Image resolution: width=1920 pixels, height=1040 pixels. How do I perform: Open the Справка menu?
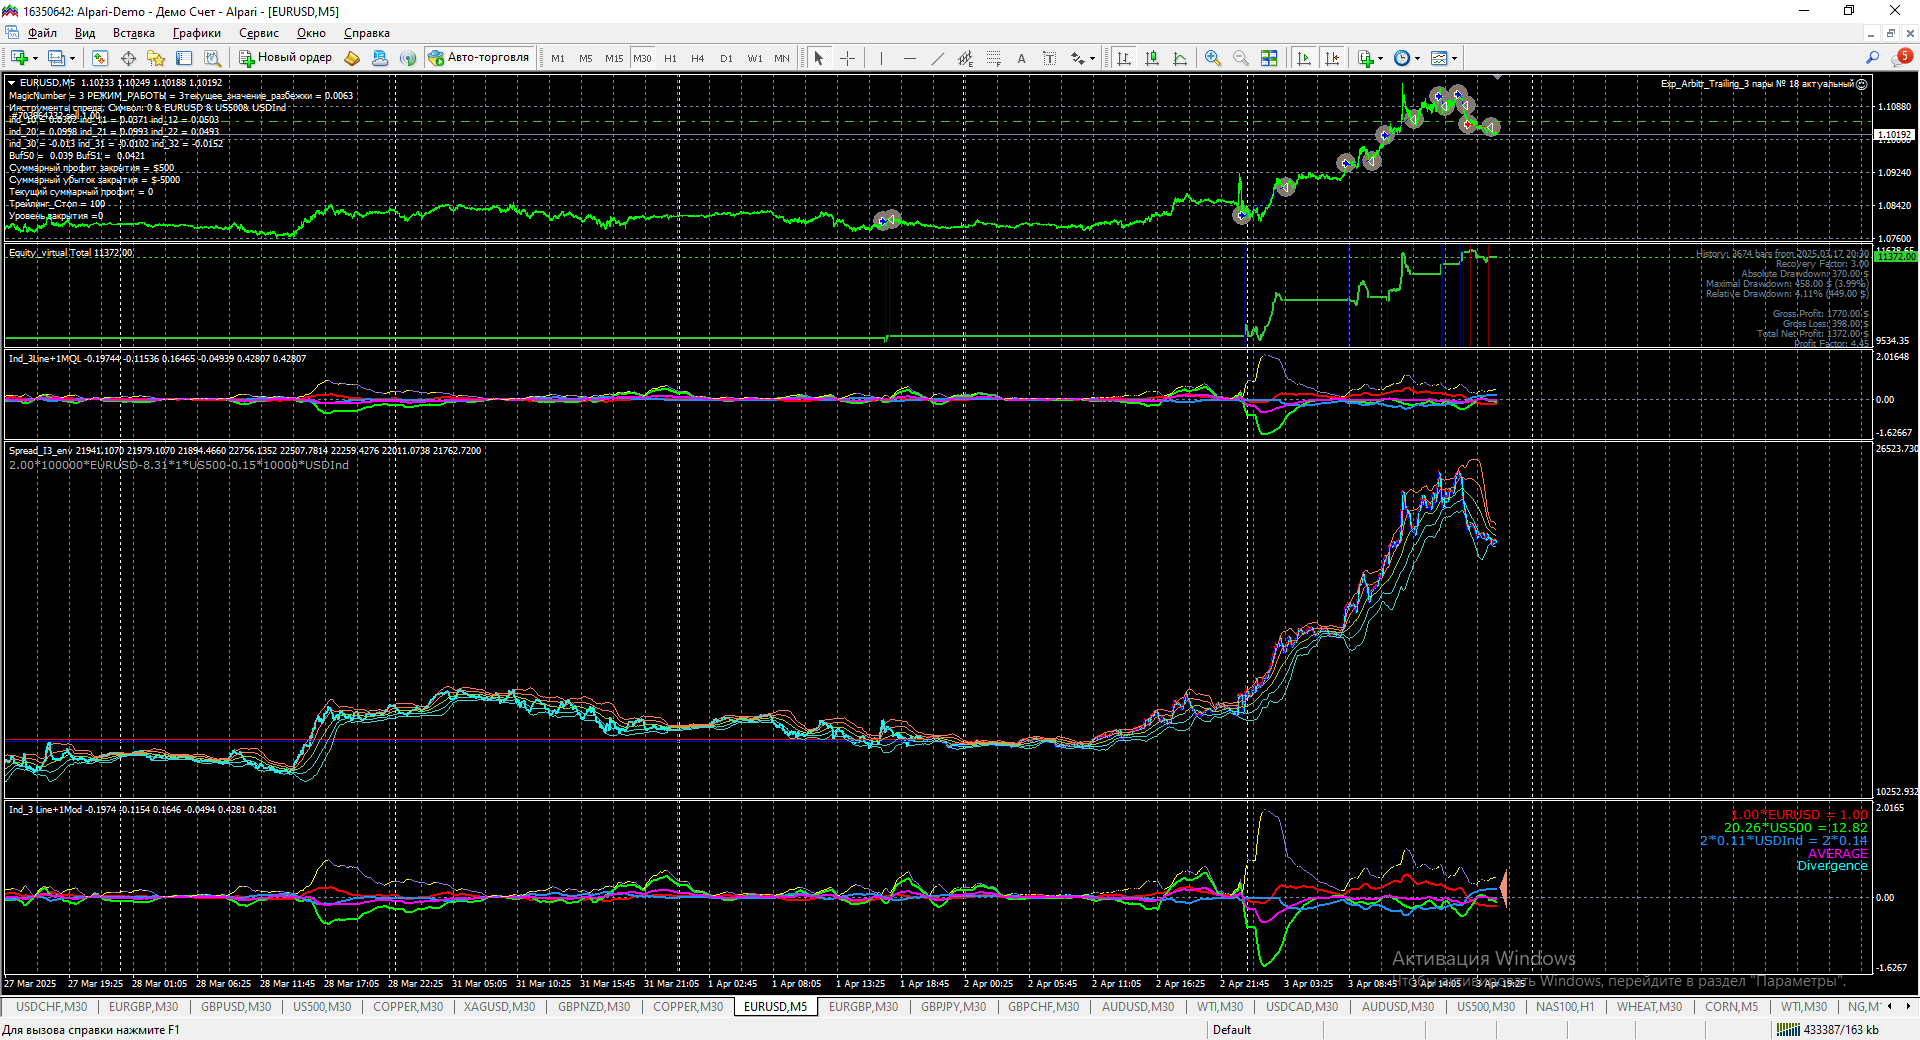(x=367, y=33)
